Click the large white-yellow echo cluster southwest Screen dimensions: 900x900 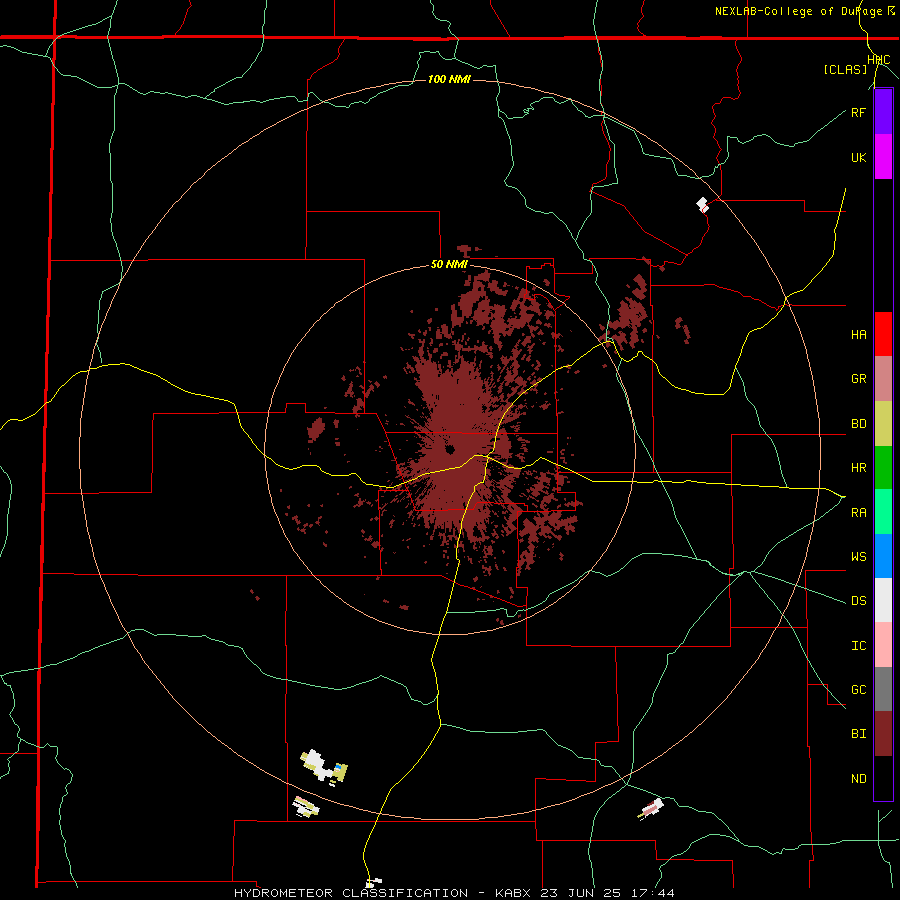click(x=323, y=766)
